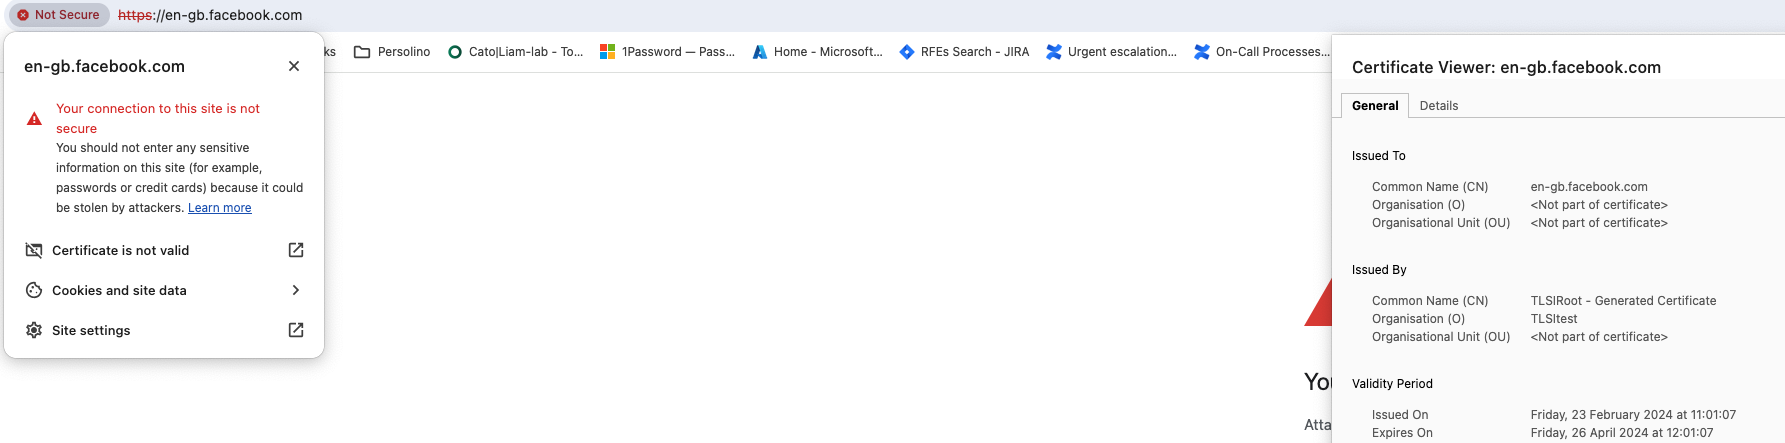Click the Persolino folder icon
The image size is (1785, 443).
(362, 52)
